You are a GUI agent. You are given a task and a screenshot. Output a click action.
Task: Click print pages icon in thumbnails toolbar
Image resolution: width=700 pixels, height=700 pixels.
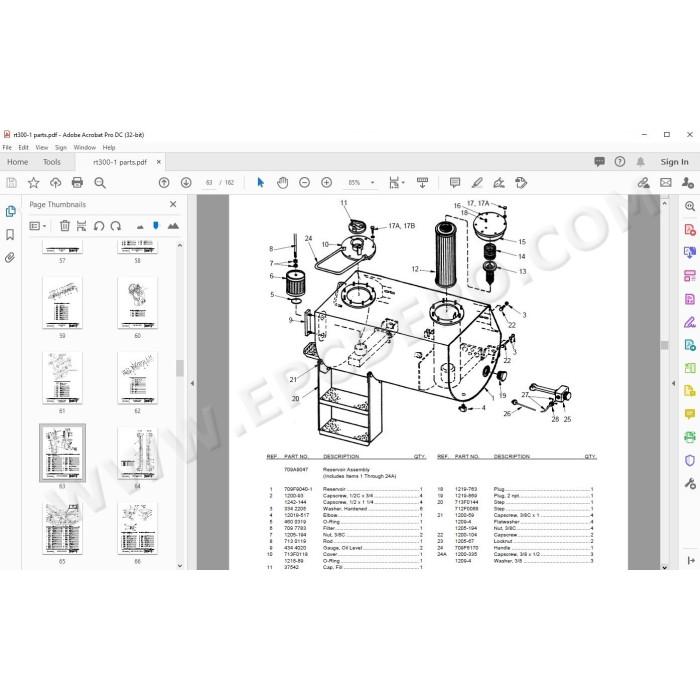[81, 226]
